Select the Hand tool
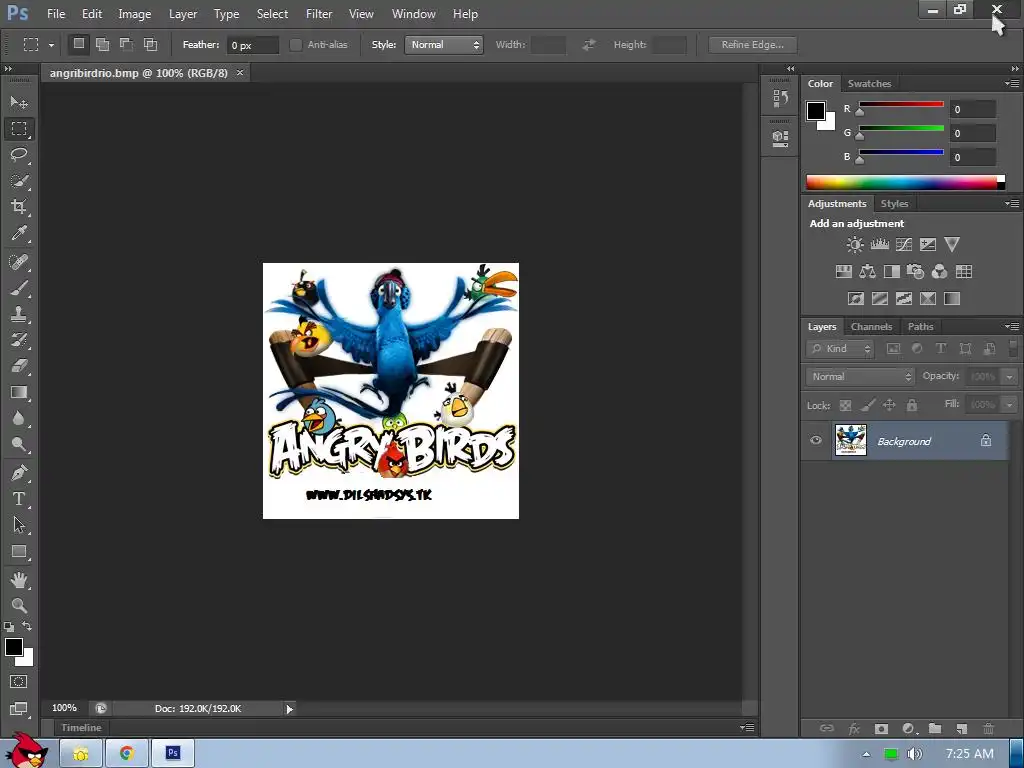This screenshot has width=1024, height=768. click(x=19, y=580)
